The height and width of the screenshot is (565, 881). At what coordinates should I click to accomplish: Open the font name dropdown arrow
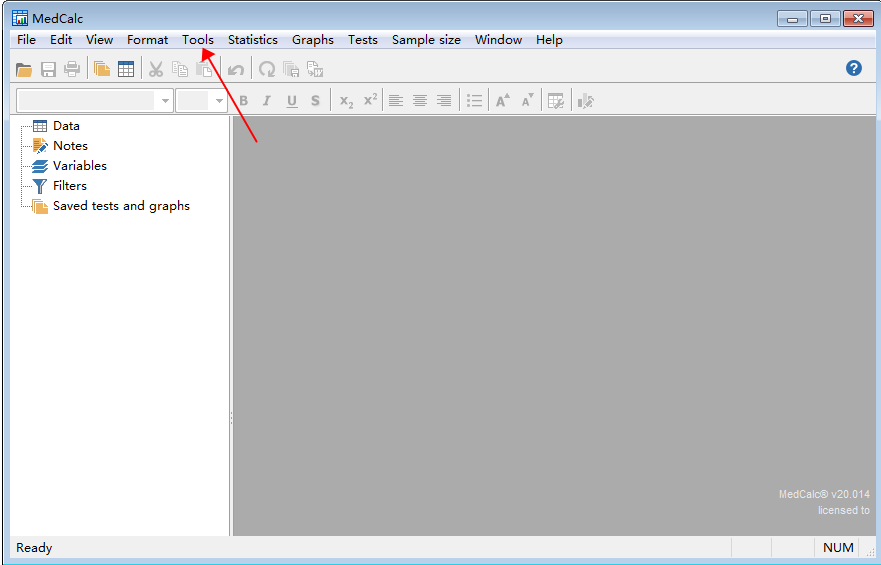point(165,101)
